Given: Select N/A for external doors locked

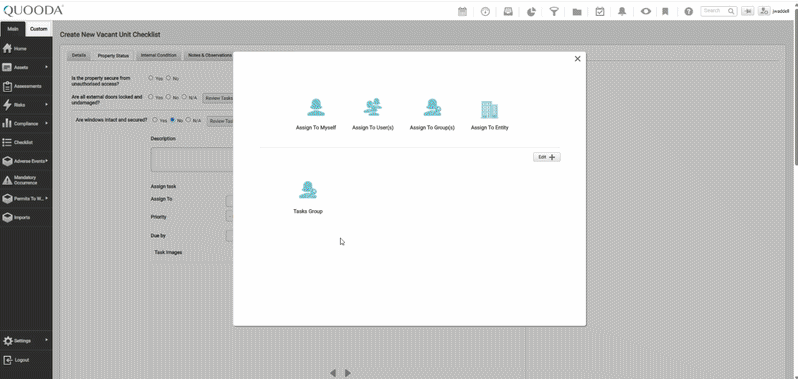Looking at the screenshot, I should (184, 97).
